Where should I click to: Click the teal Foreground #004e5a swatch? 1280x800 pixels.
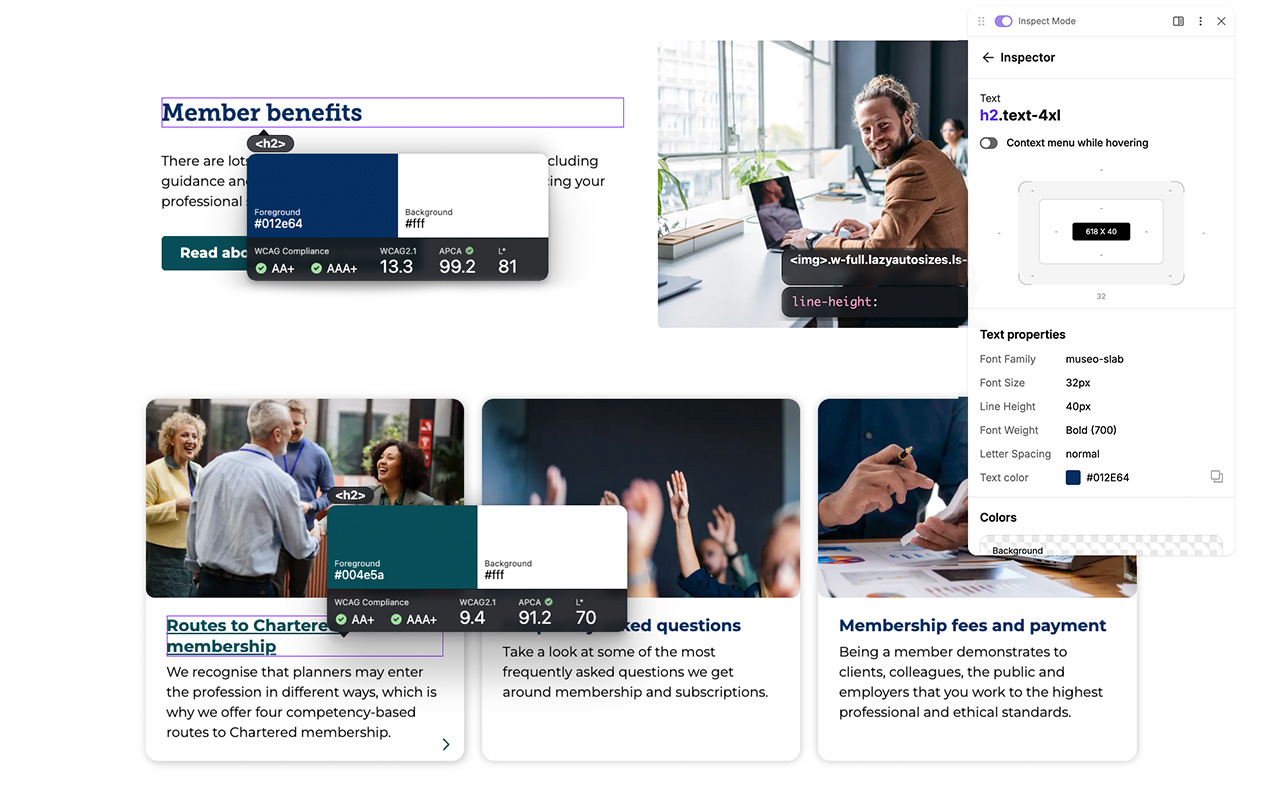click(x=402, y=547)
